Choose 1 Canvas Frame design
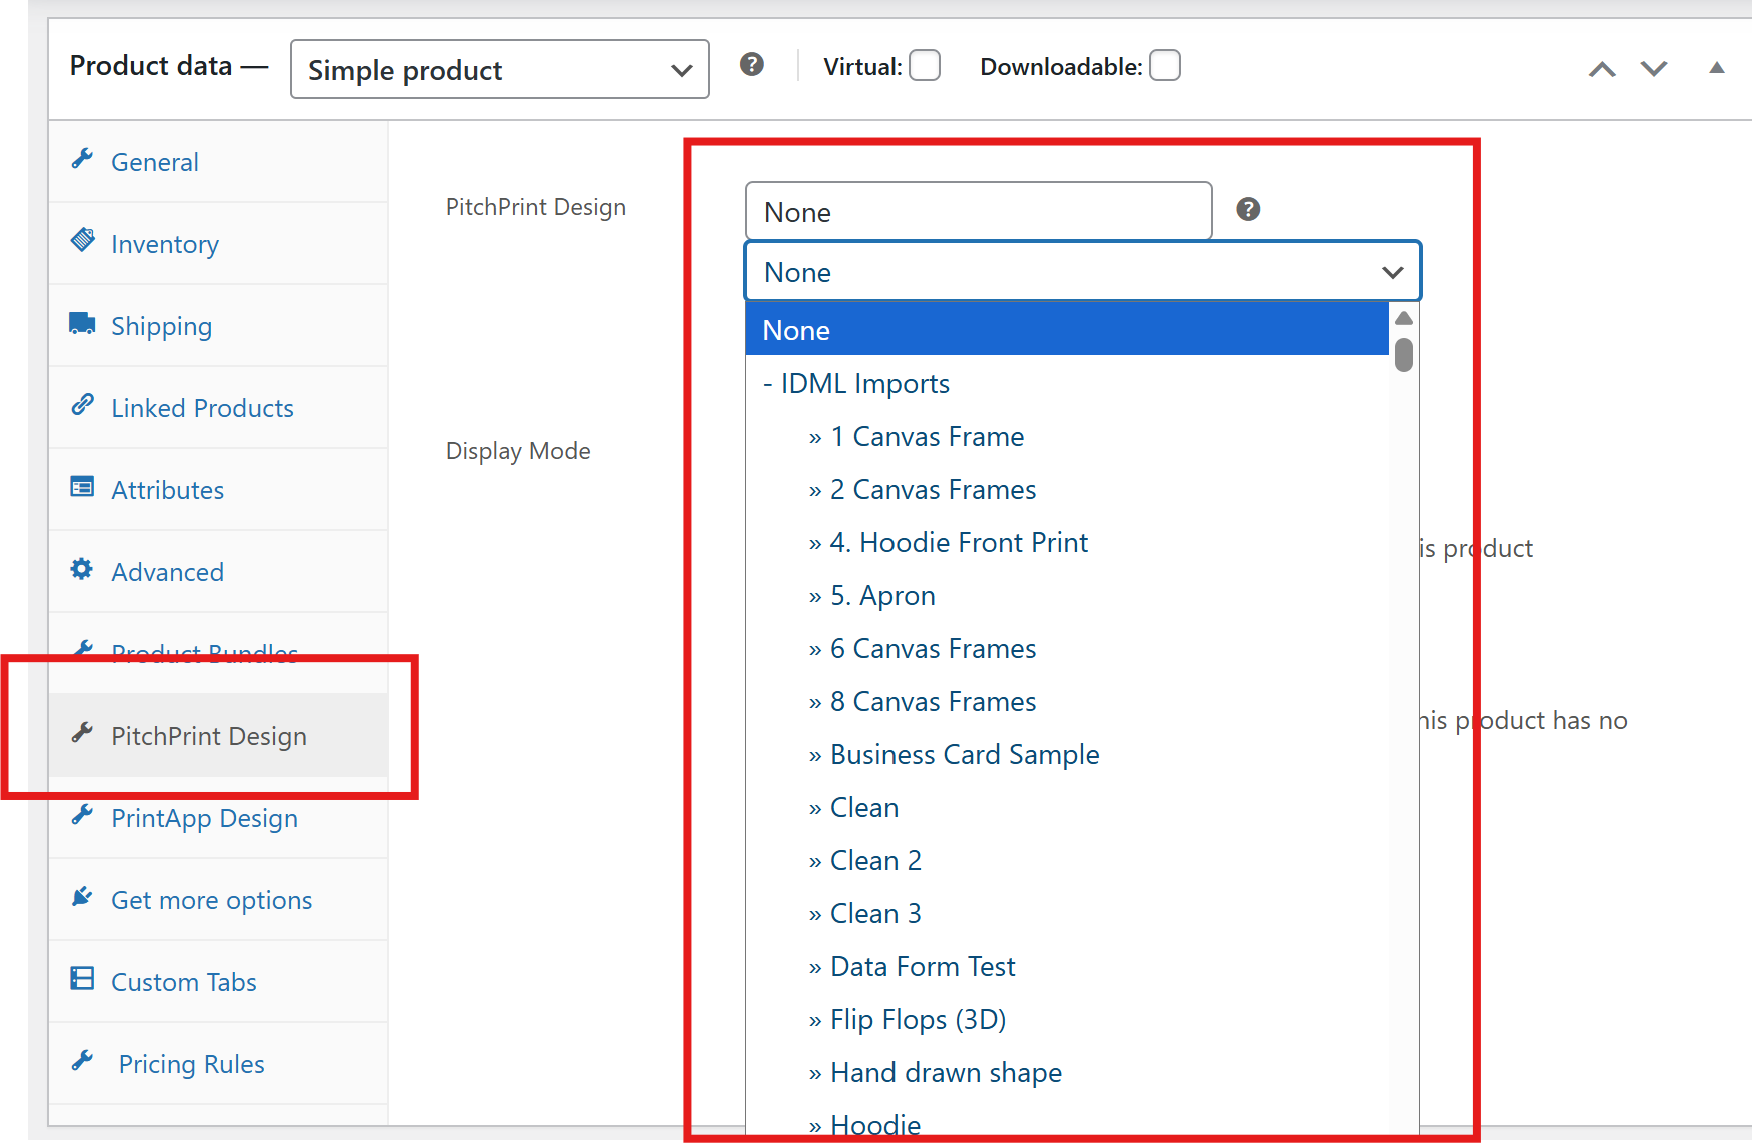Image resolution: width=1752 pixels, height=1144 pixels. pyautogui.click(x=1067, y=436)
